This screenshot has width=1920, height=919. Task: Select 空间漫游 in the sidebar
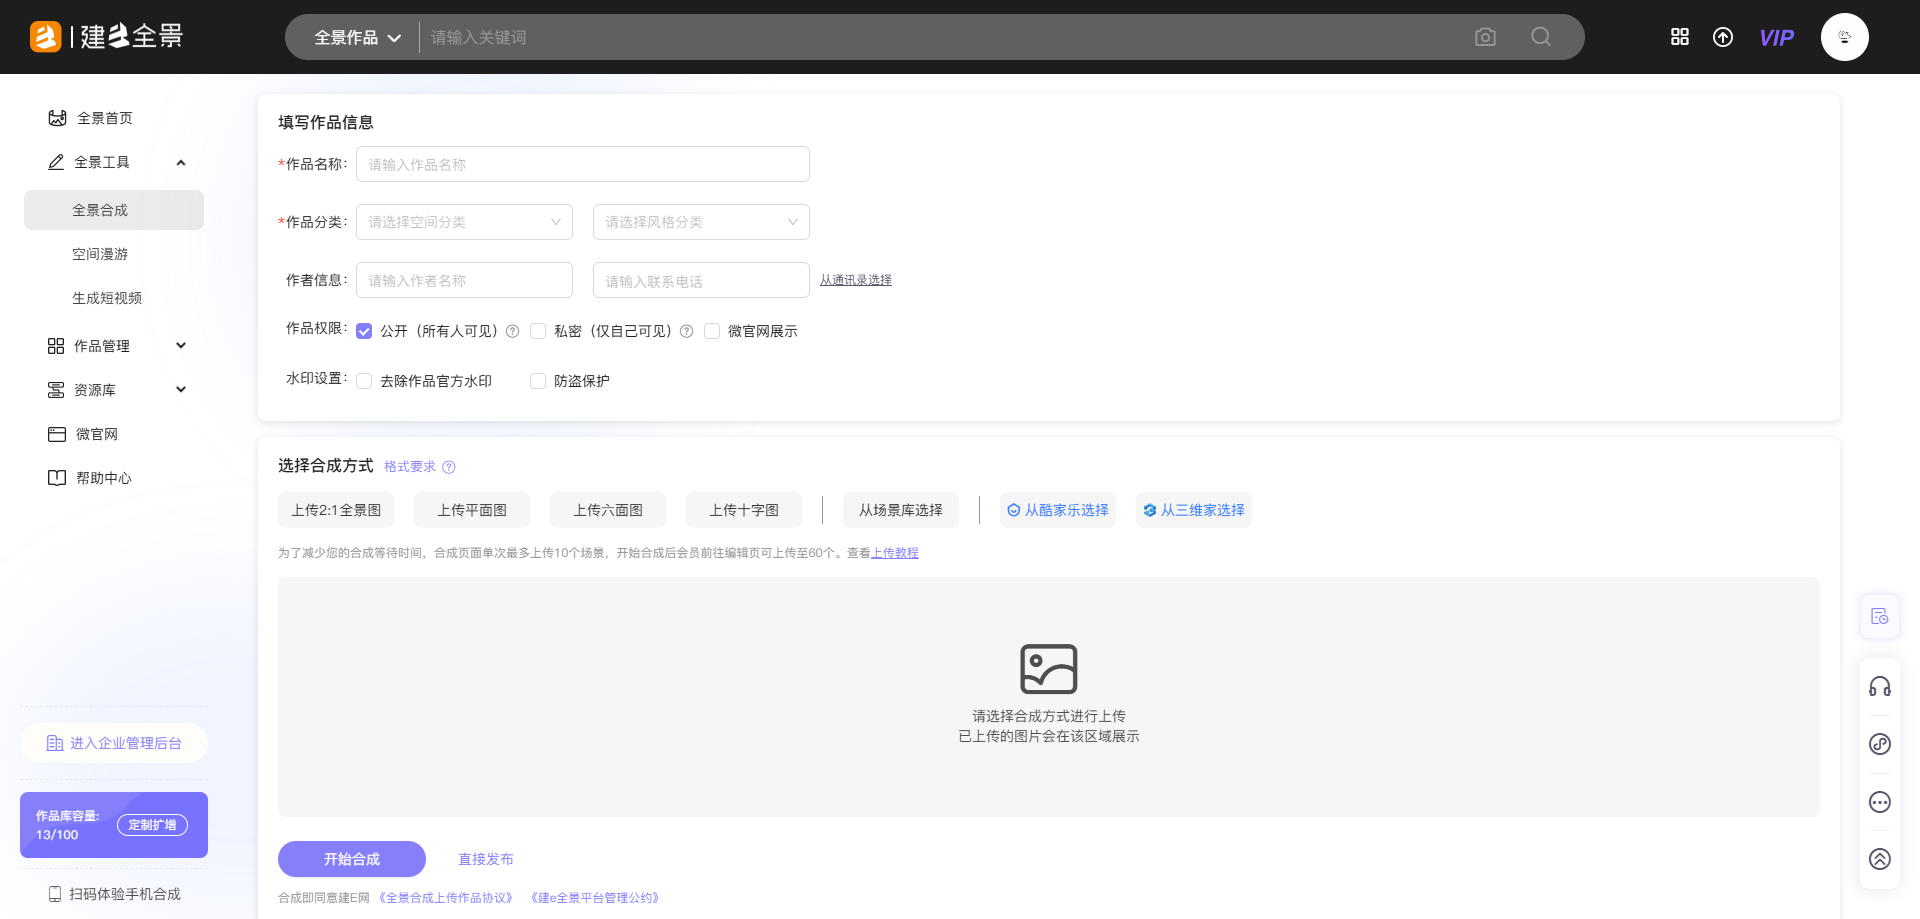click(x=100, y=254)
